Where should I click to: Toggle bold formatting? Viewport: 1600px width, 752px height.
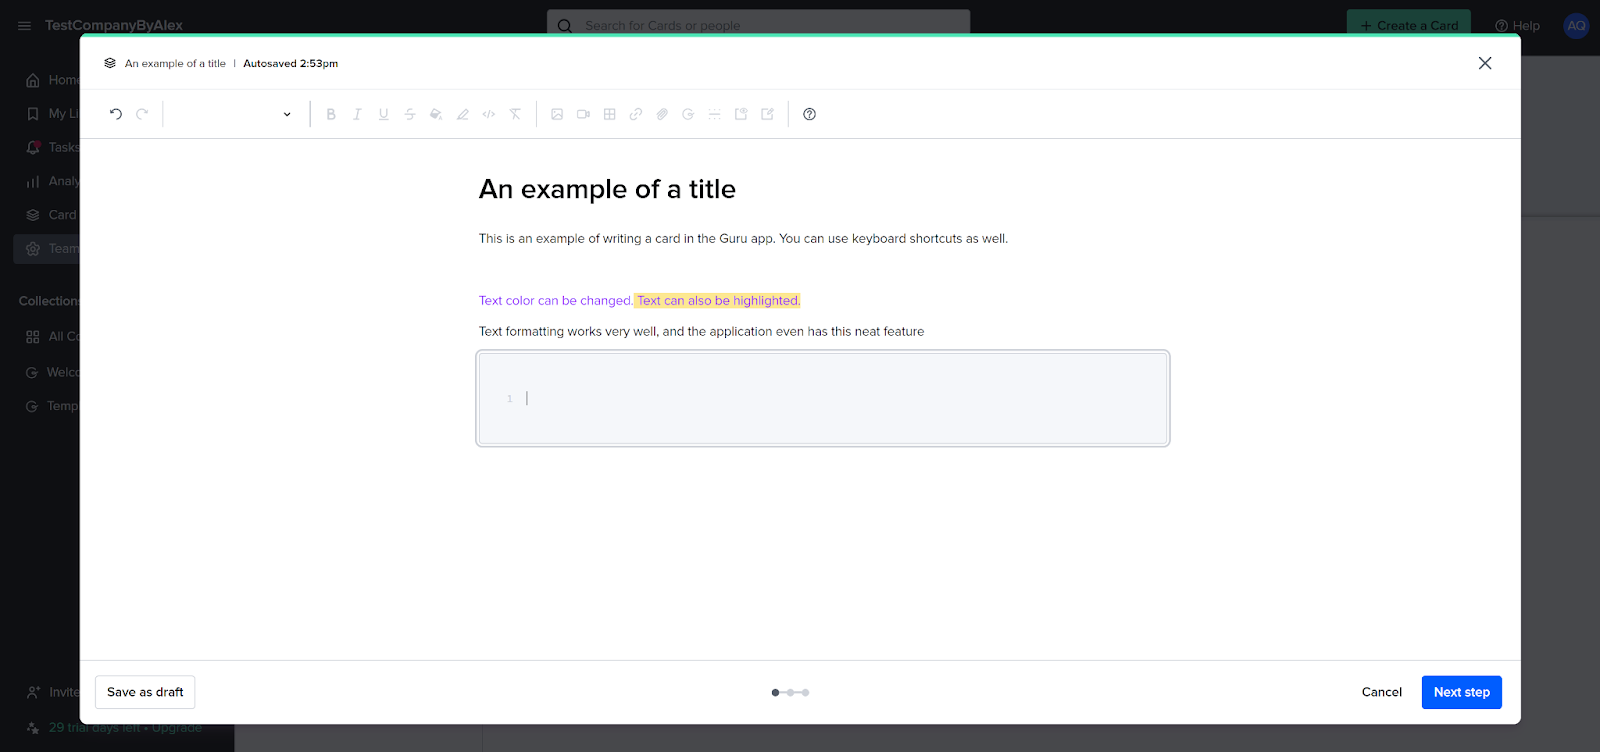331,114
